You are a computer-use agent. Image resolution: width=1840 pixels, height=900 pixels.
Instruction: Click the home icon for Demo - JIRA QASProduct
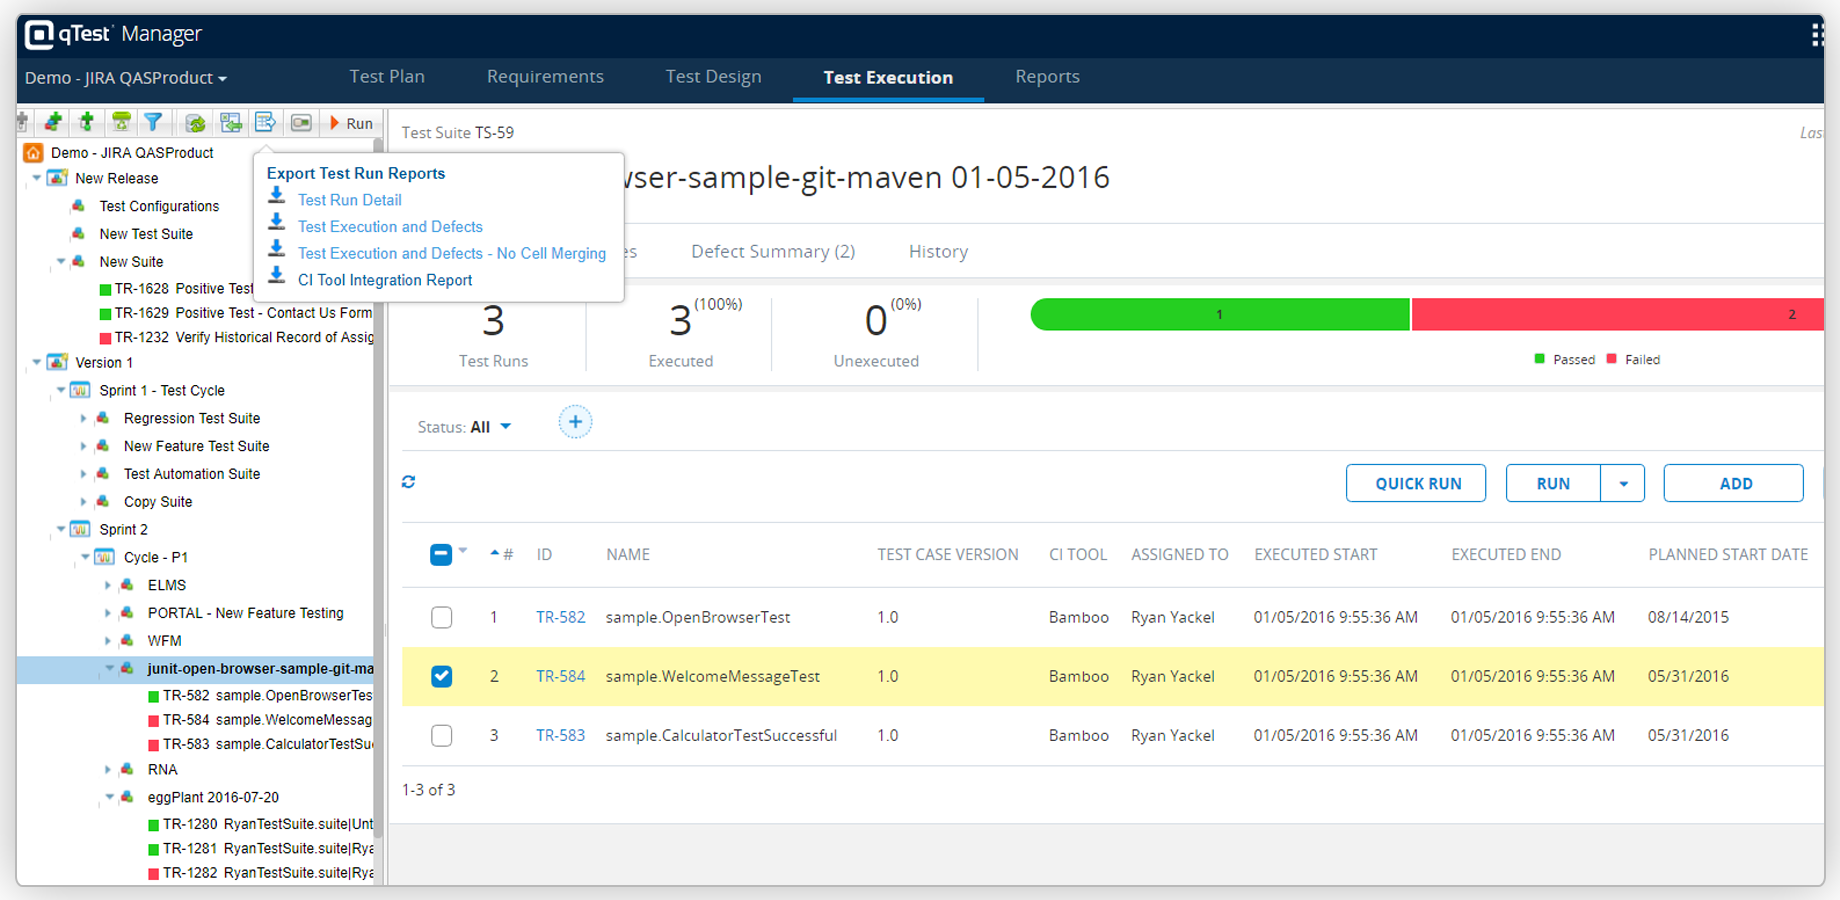34,152
